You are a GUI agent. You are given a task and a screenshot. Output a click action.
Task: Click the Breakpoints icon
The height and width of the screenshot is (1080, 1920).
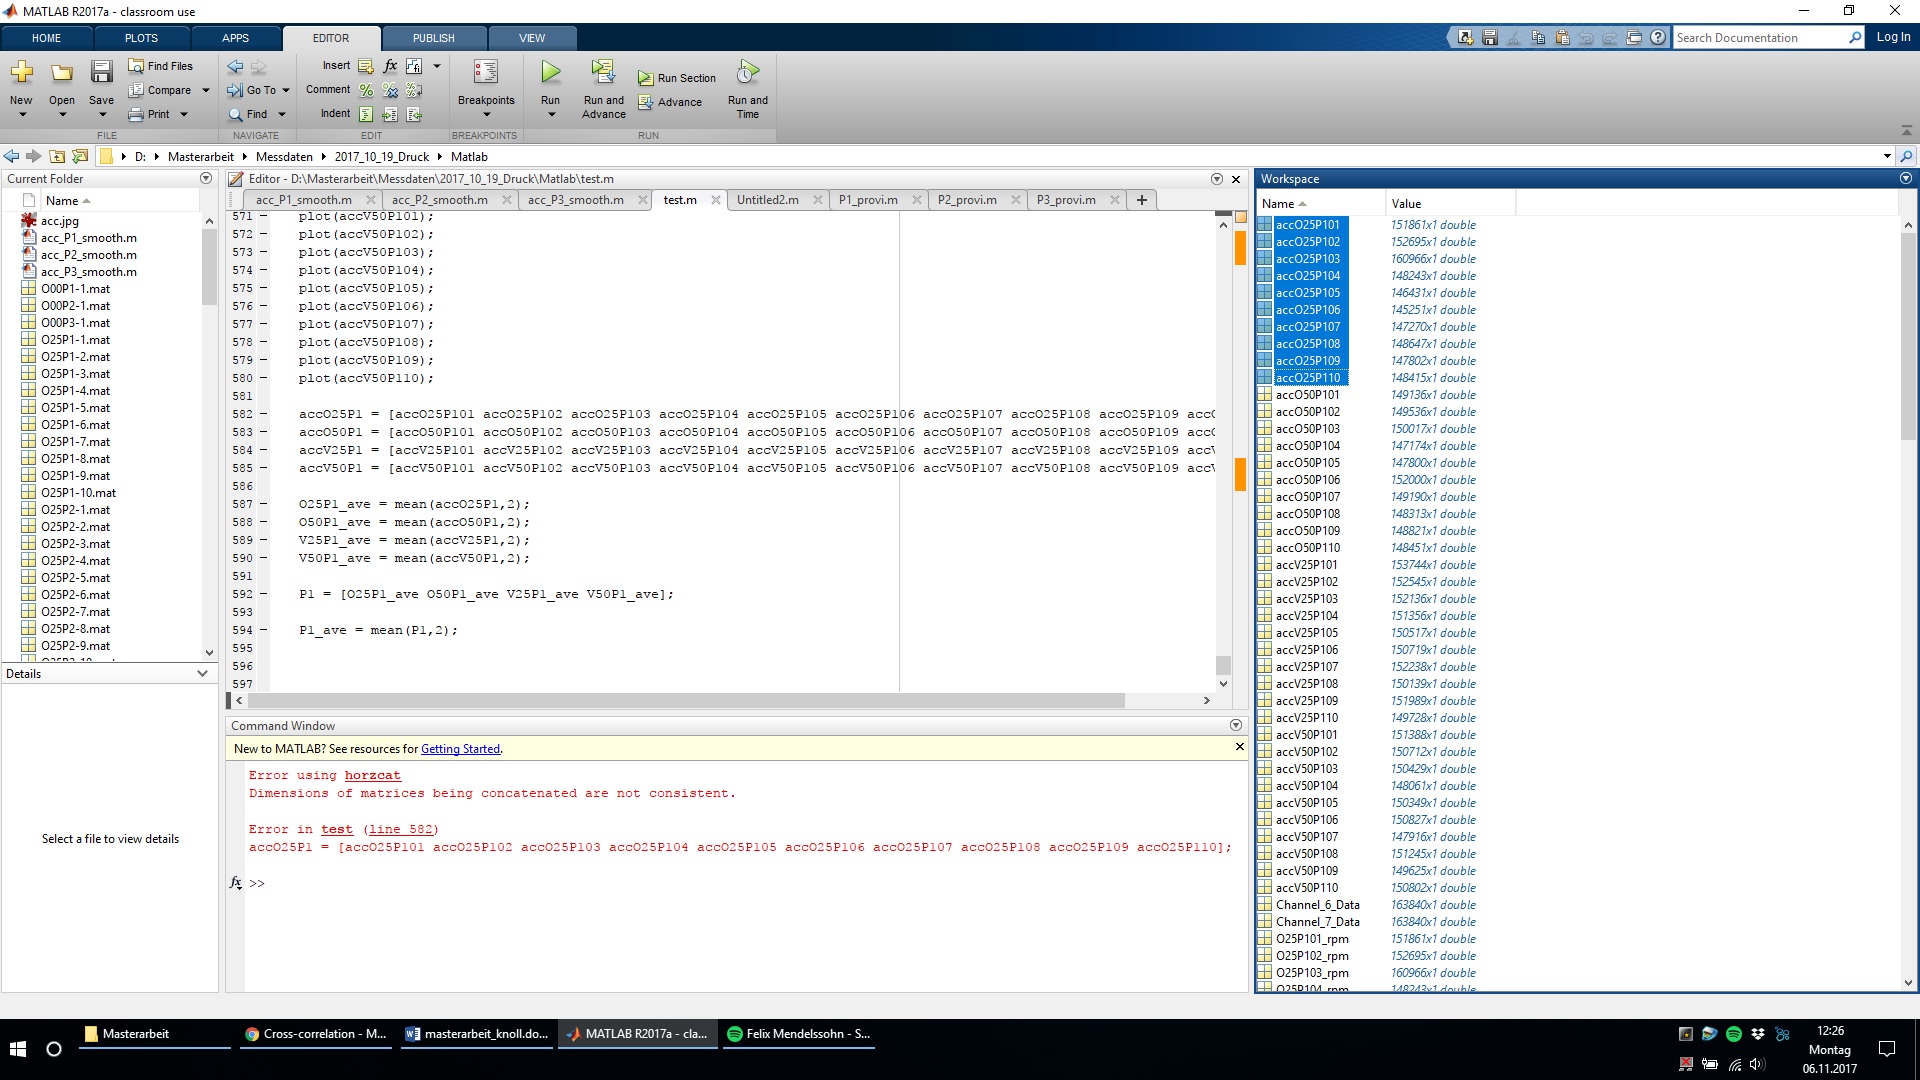486,73
